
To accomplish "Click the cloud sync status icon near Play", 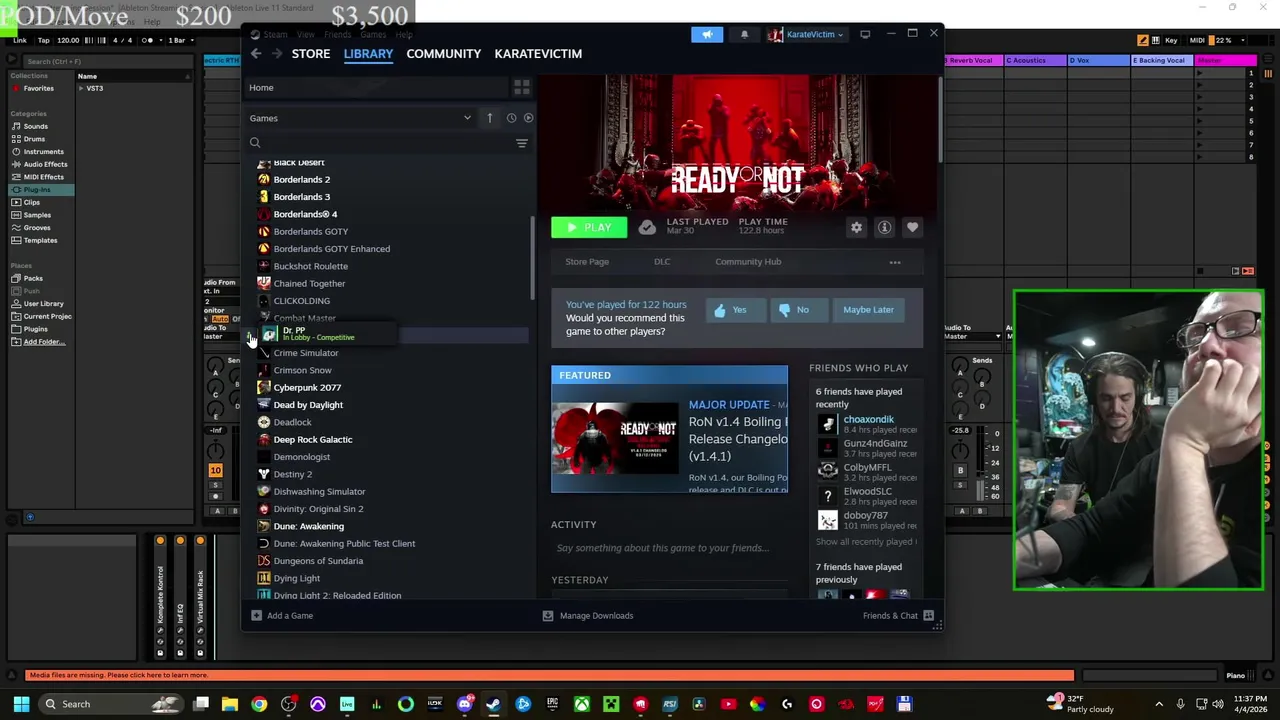I will point(647,227).
